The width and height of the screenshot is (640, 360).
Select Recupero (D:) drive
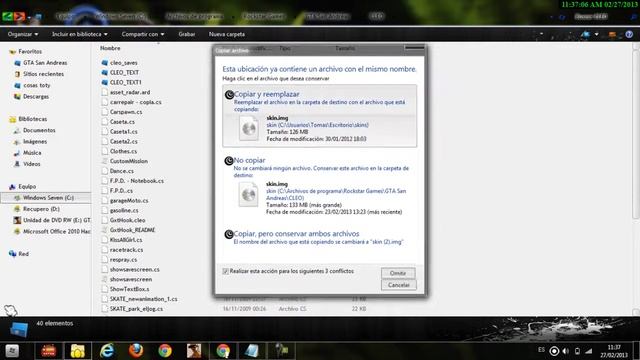(37, 209)
